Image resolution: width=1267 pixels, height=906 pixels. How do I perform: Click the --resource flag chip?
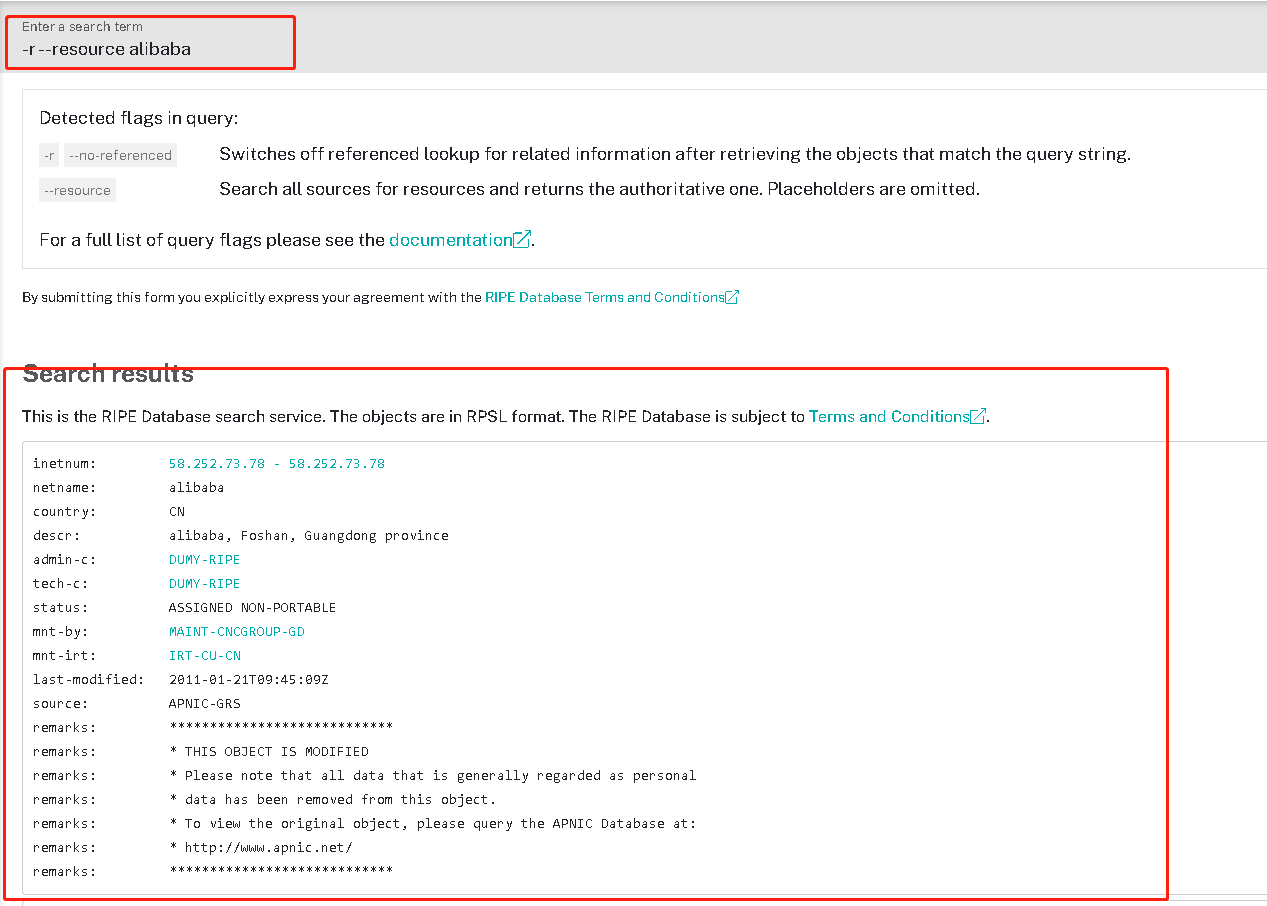(x=77, y=190)
